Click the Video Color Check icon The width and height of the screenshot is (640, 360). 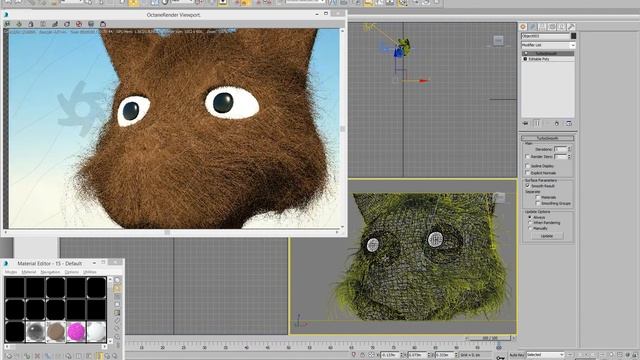pos(118,313)
